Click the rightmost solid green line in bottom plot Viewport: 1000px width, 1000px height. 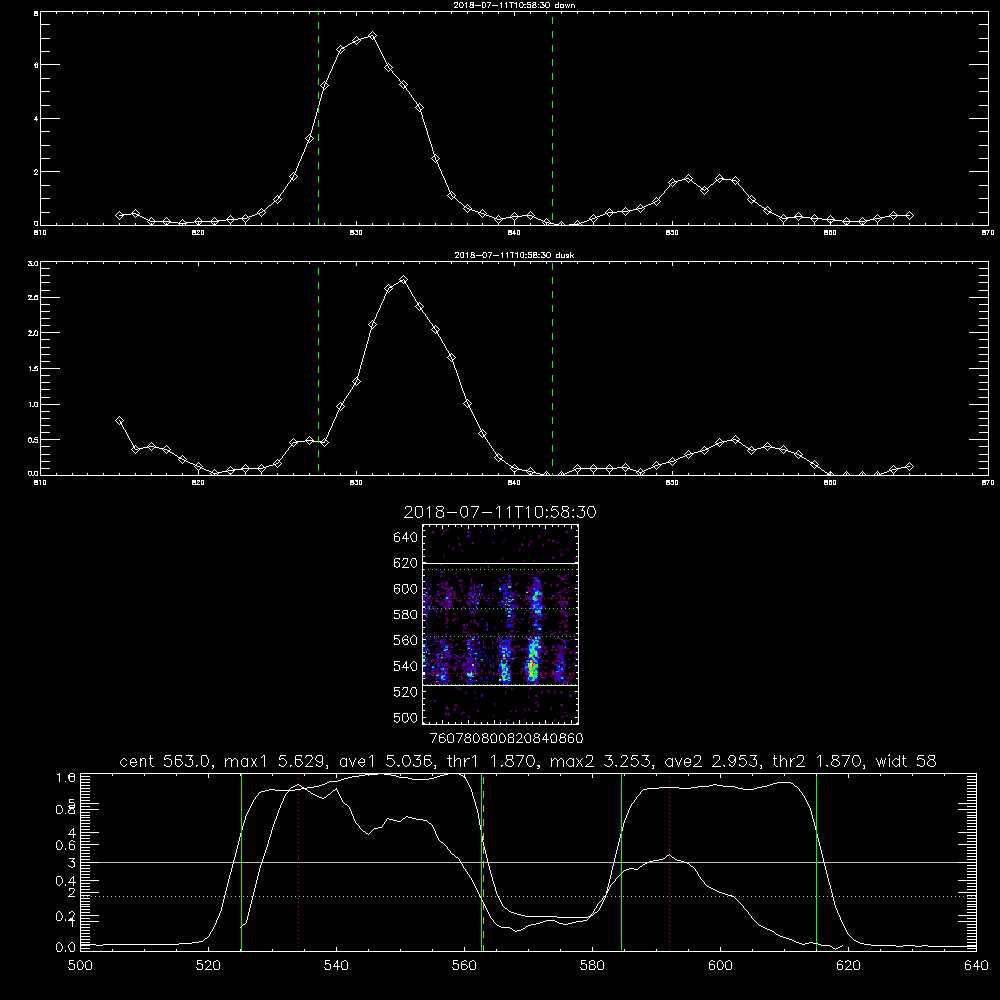point(816,862)
